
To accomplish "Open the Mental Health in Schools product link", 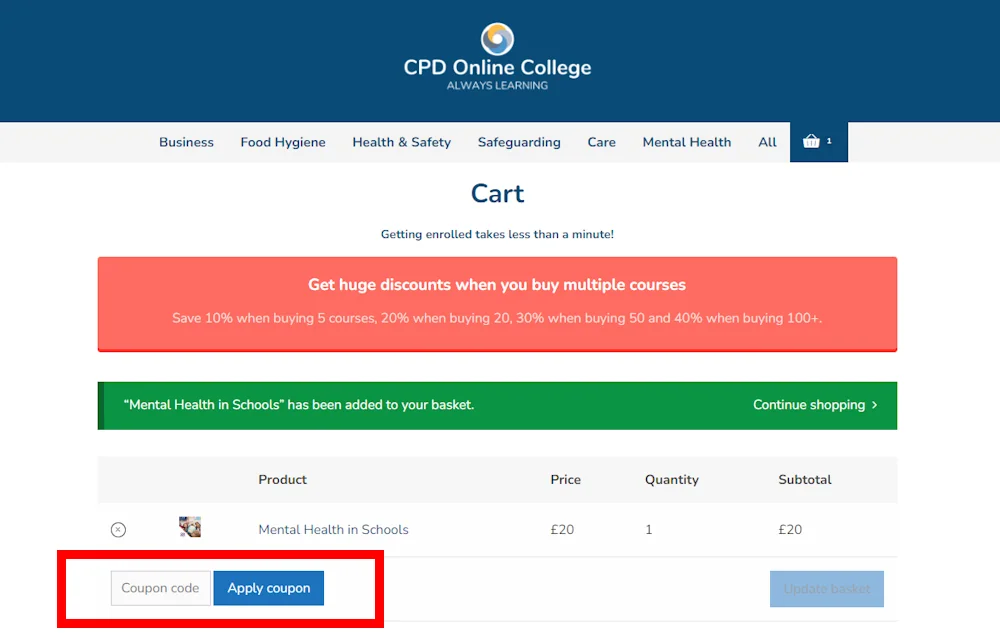I will point(333,529).
